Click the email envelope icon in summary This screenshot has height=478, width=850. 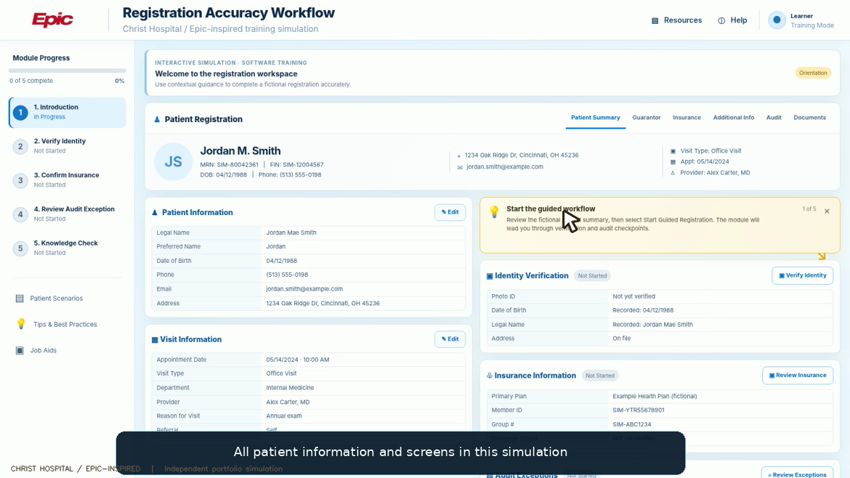[460, 167]
